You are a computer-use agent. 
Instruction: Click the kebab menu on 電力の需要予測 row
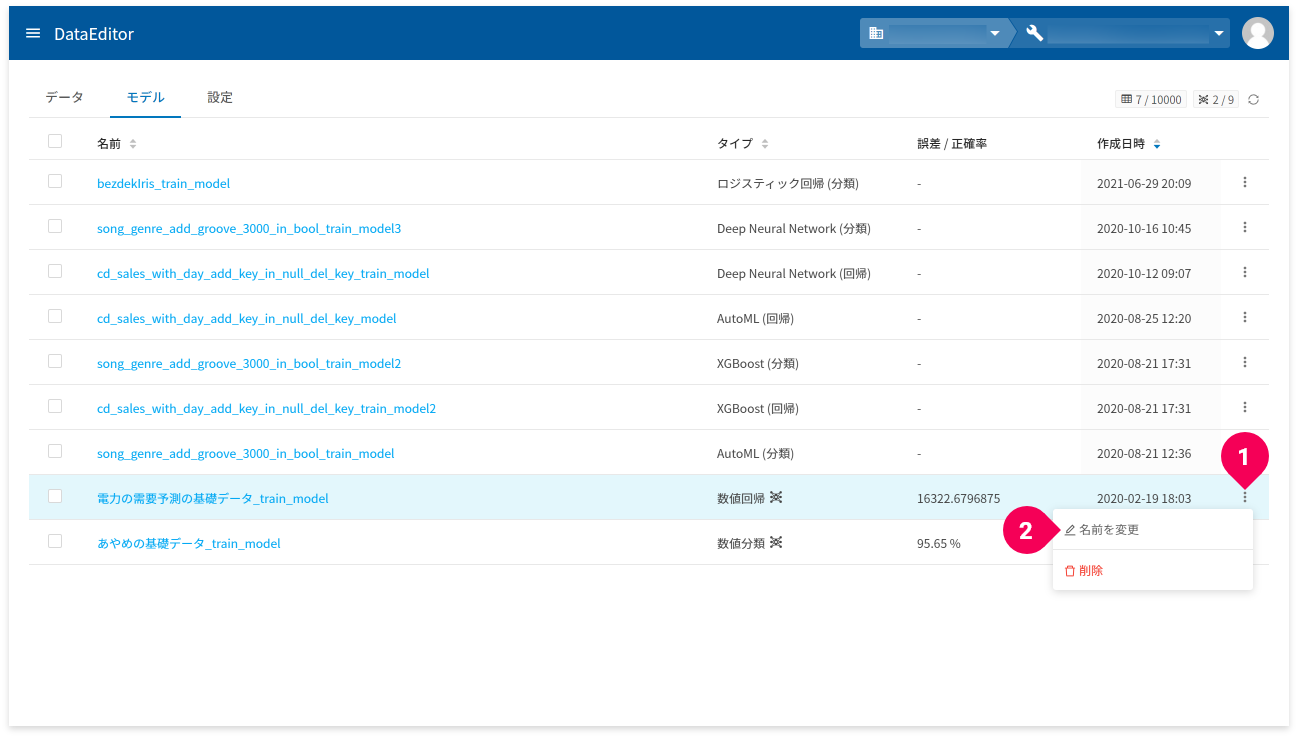[x=1245, y=497]
